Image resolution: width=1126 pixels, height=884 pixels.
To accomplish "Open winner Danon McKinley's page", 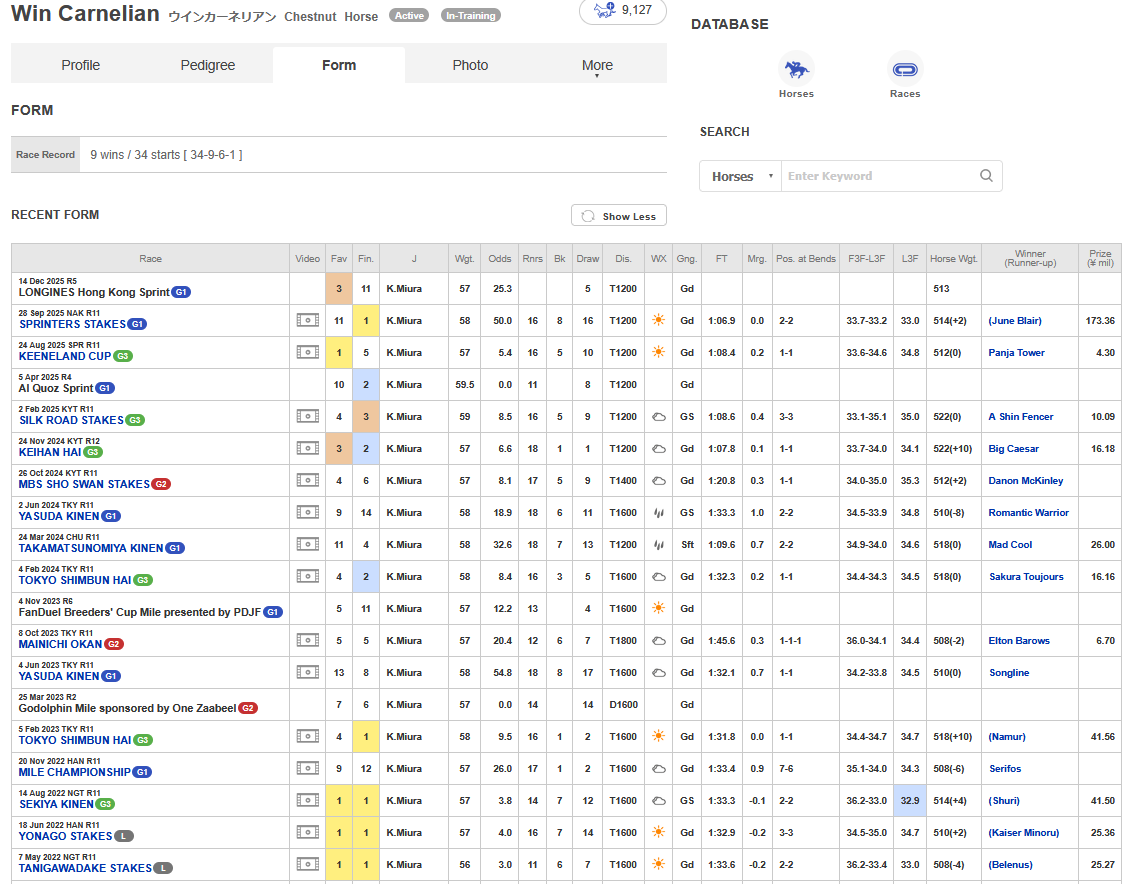I will point(1025,480).
